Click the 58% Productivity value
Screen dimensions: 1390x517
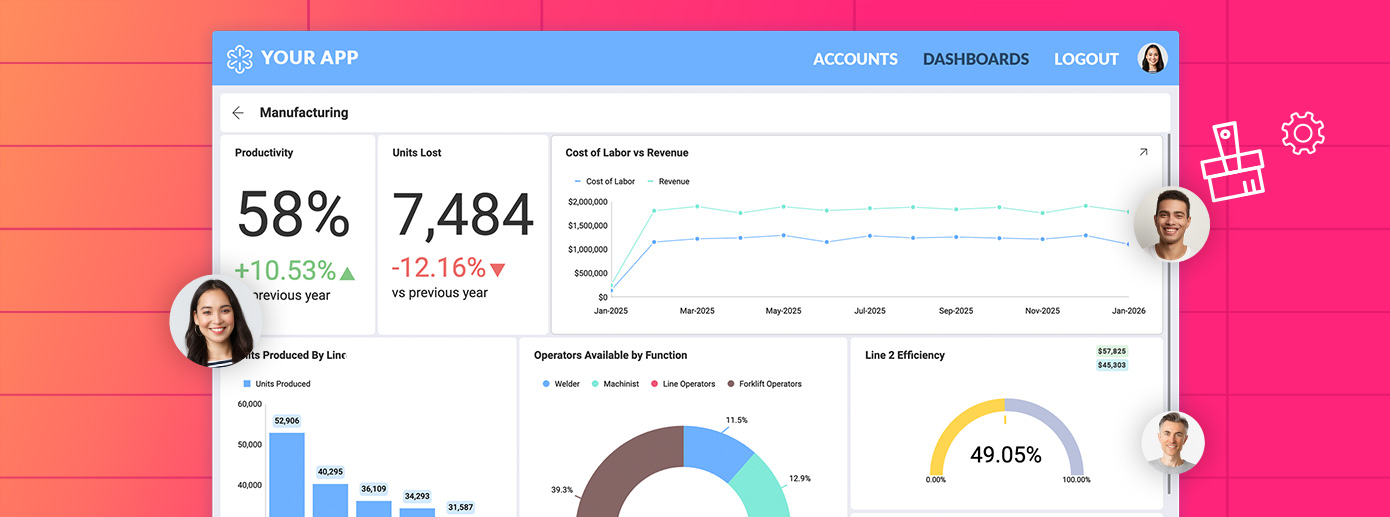[293, 213]
